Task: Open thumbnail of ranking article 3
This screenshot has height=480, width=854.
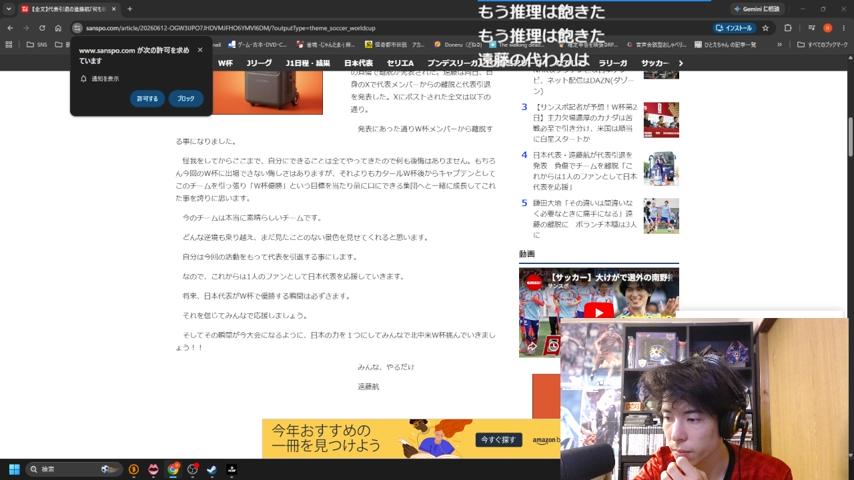Action: pyautogui.click(x=661, y=120)
